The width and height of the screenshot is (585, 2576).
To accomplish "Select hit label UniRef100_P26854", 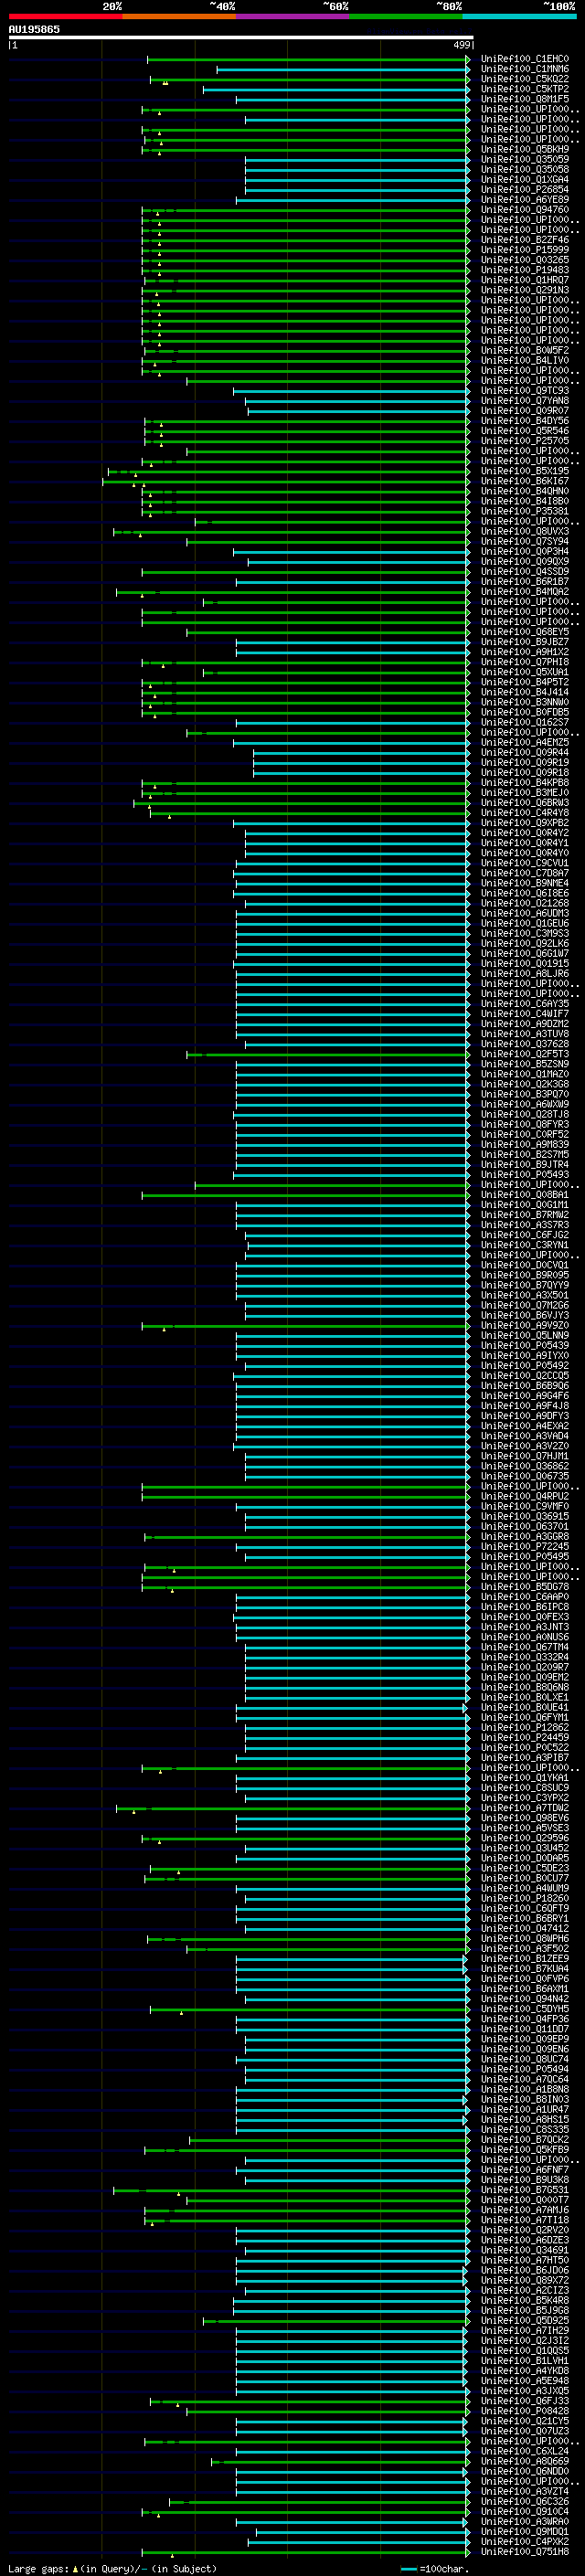I will [524, 190].
